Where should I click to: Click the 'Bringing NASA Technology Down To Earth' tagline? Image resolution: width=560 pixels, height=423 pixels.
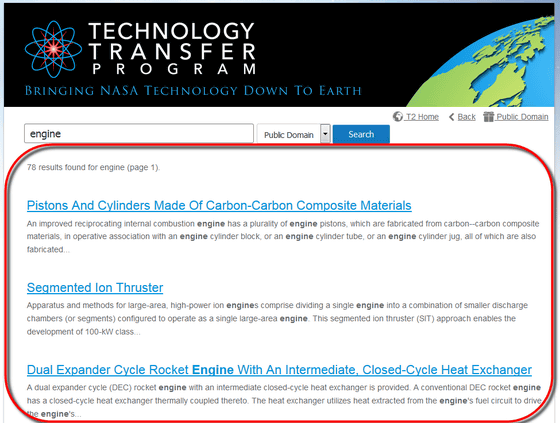(x=193, y=91)
